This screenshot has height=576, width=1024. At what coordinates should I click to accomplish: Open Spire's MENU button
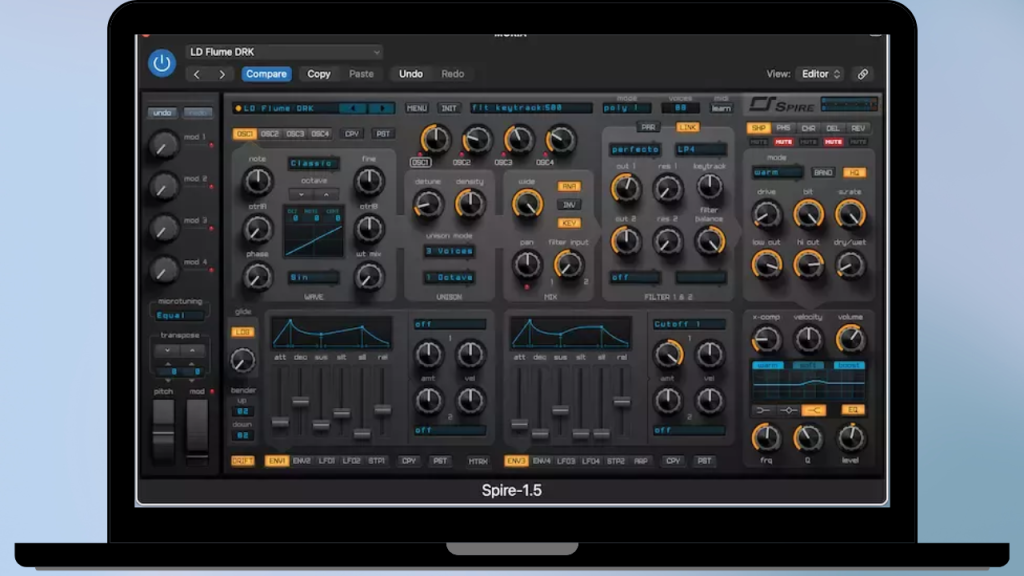[x=417, y=108]
